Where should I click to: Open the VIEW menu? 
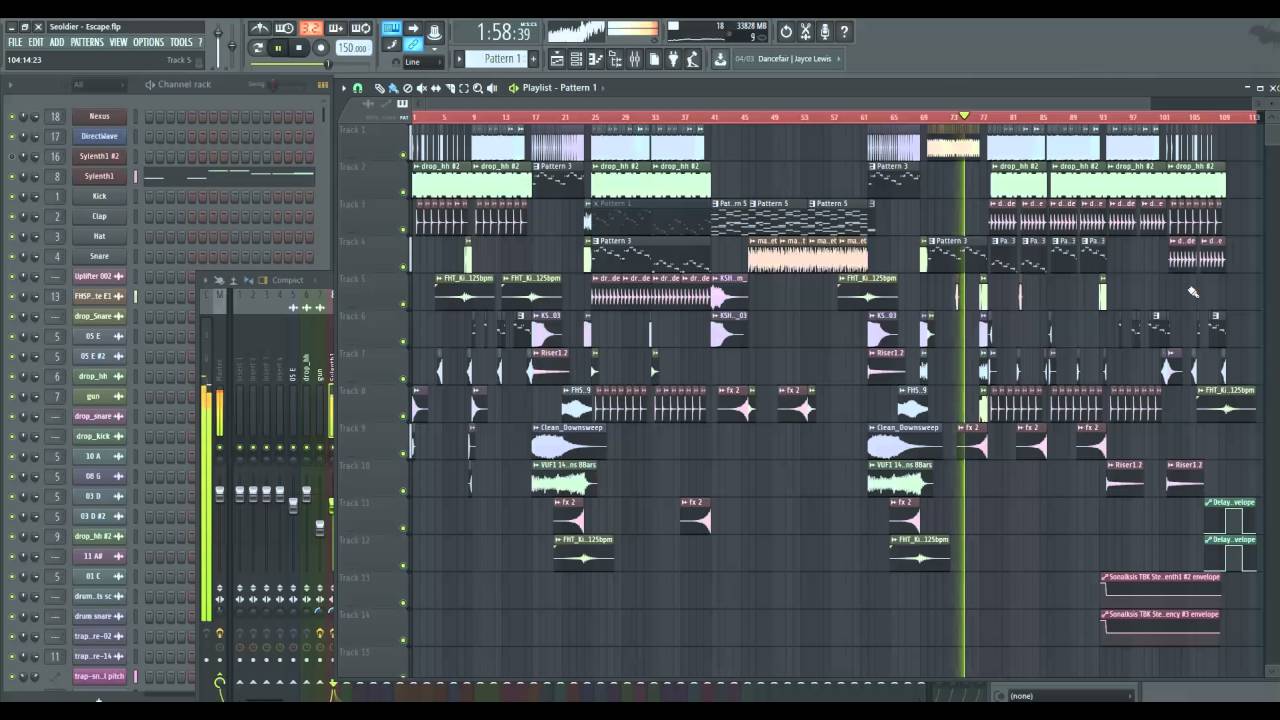[x=119, y=43]
